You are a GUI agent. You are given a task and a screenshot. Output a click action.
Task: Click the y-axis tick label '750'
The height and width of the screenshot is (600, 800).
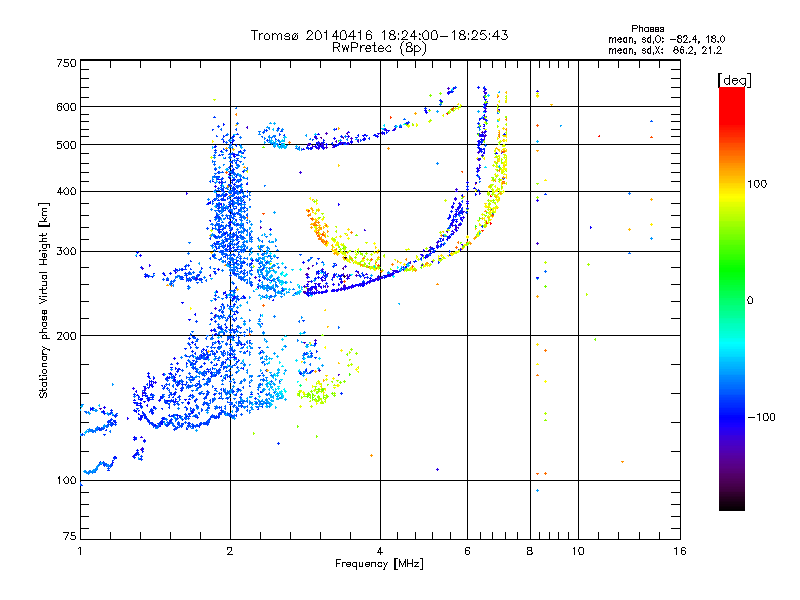66,63
